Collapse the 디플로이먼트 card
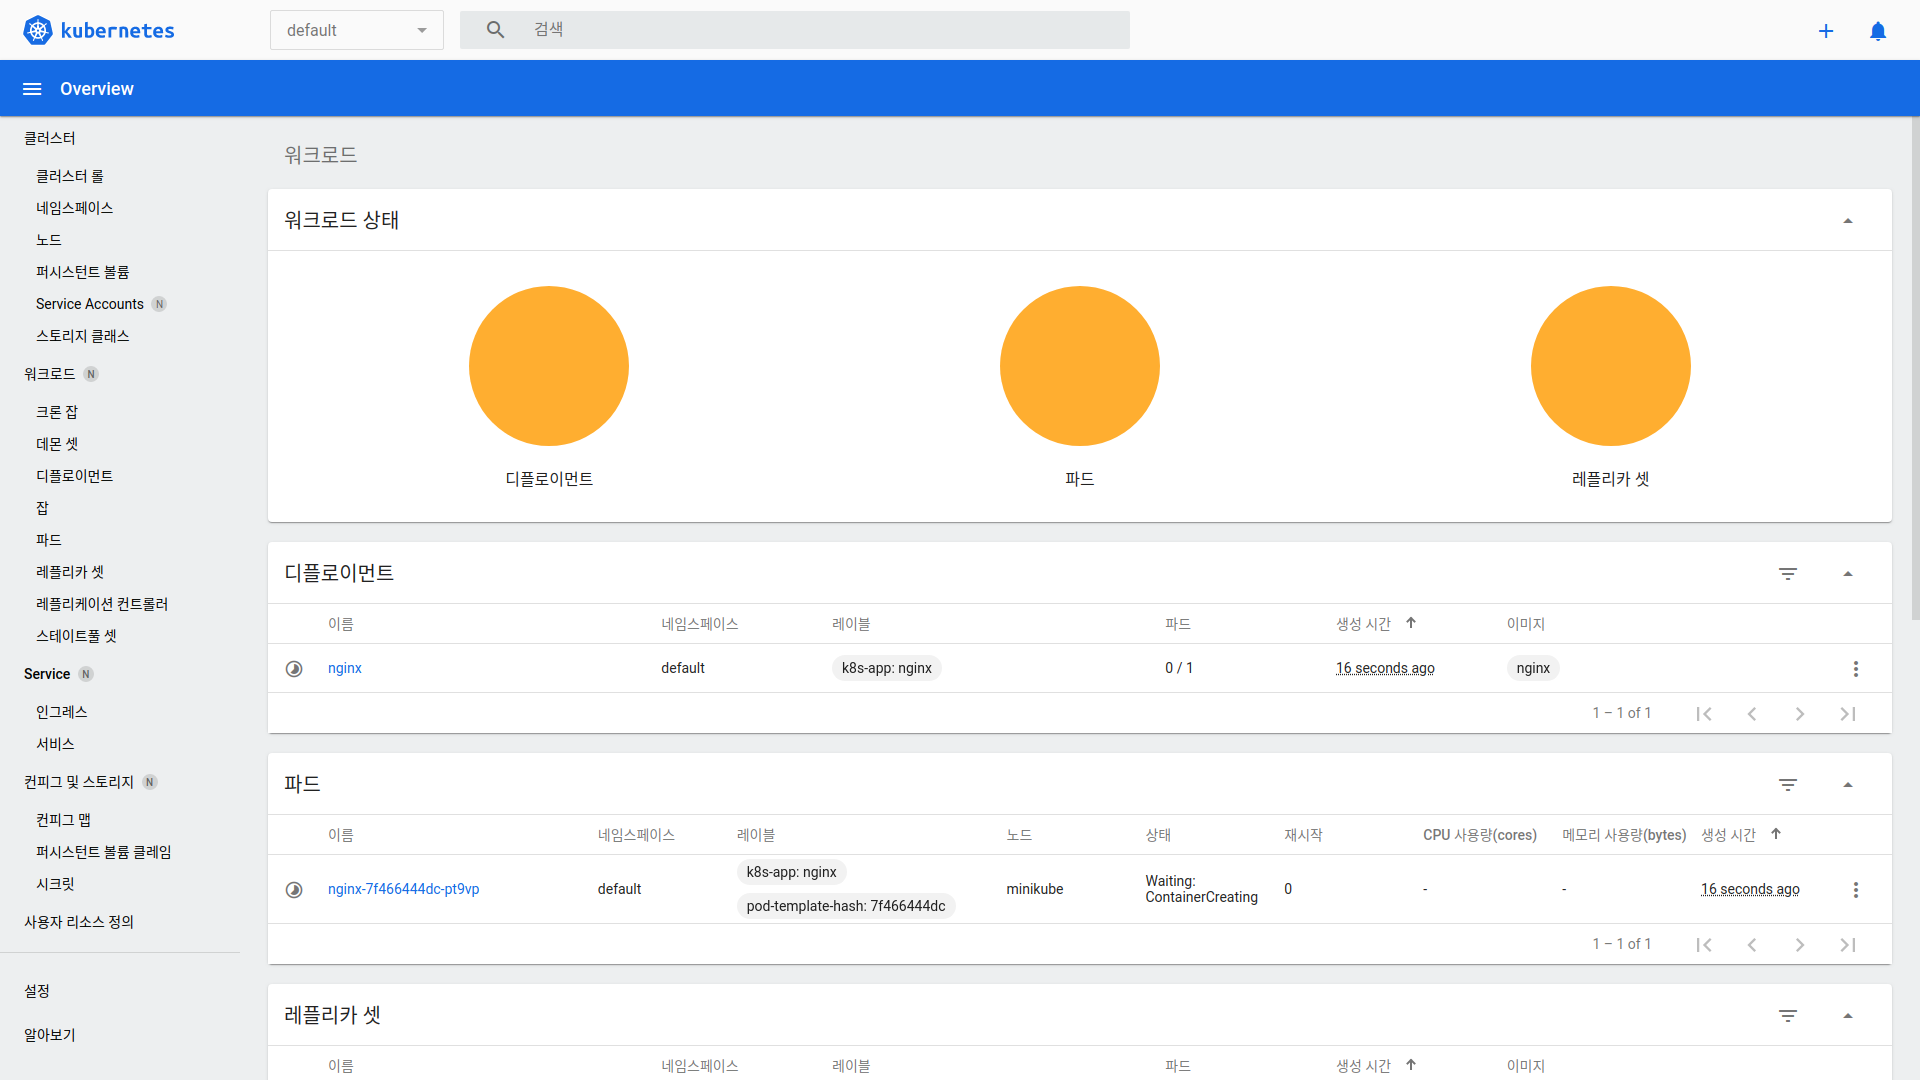 pos(1848,574)
